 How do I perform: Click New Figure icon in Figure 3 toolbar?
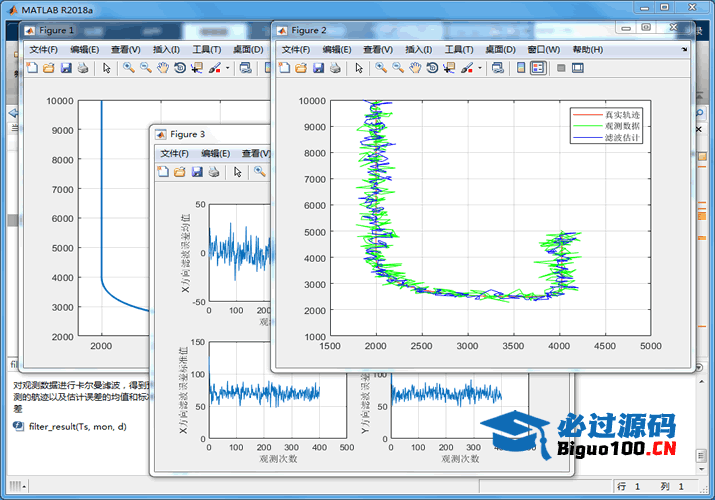pyautogui.click(x=163, y=172)
